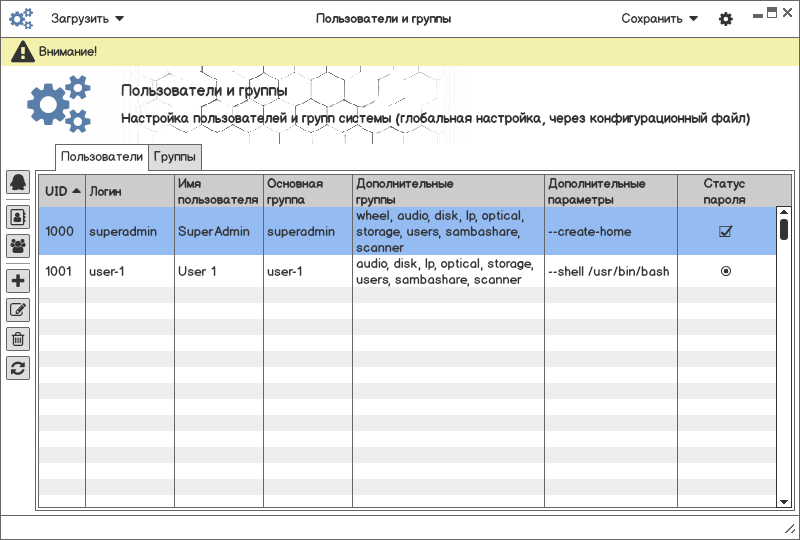This screenshot has width=800, height=540.
Task: Toggle superadmin password status checkbox
Action: [x=726, y=232]
